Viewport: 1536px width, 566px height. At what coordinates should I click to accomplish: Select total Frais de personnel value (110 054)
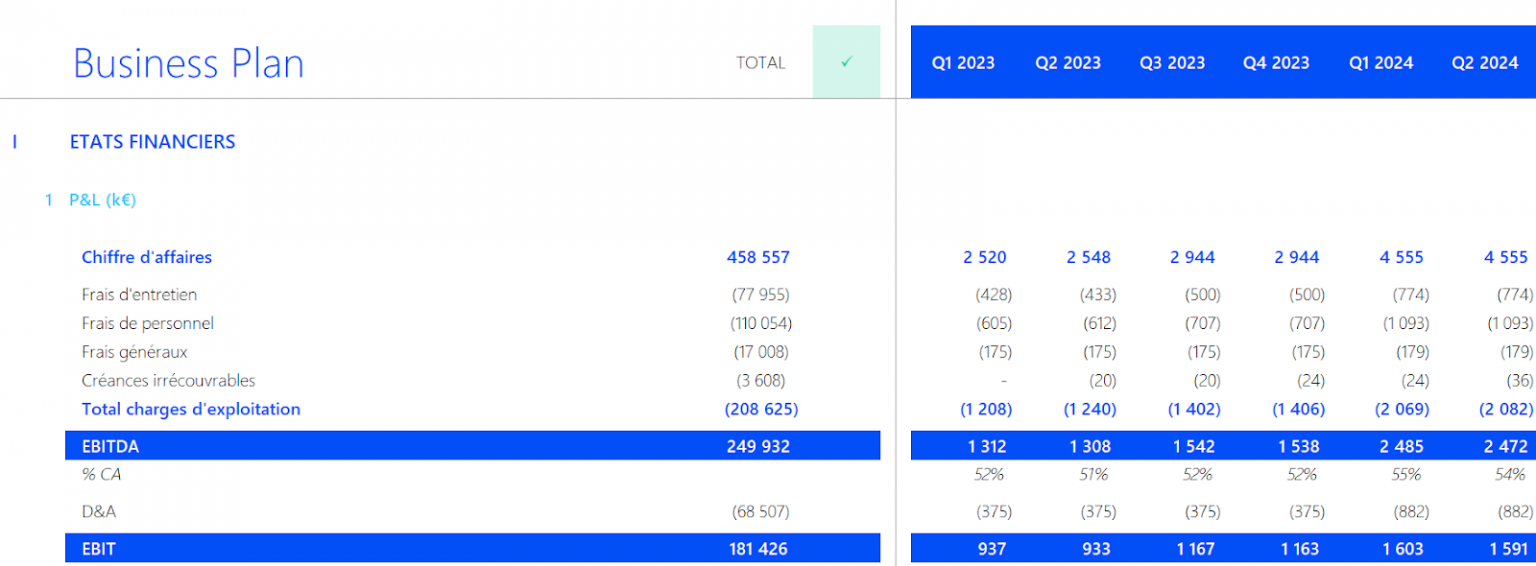(x=761, y=323)
